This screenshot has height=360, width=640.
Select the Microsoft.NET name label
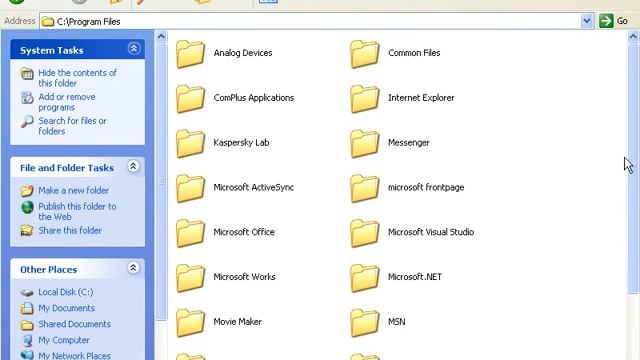tap(415, 277)
